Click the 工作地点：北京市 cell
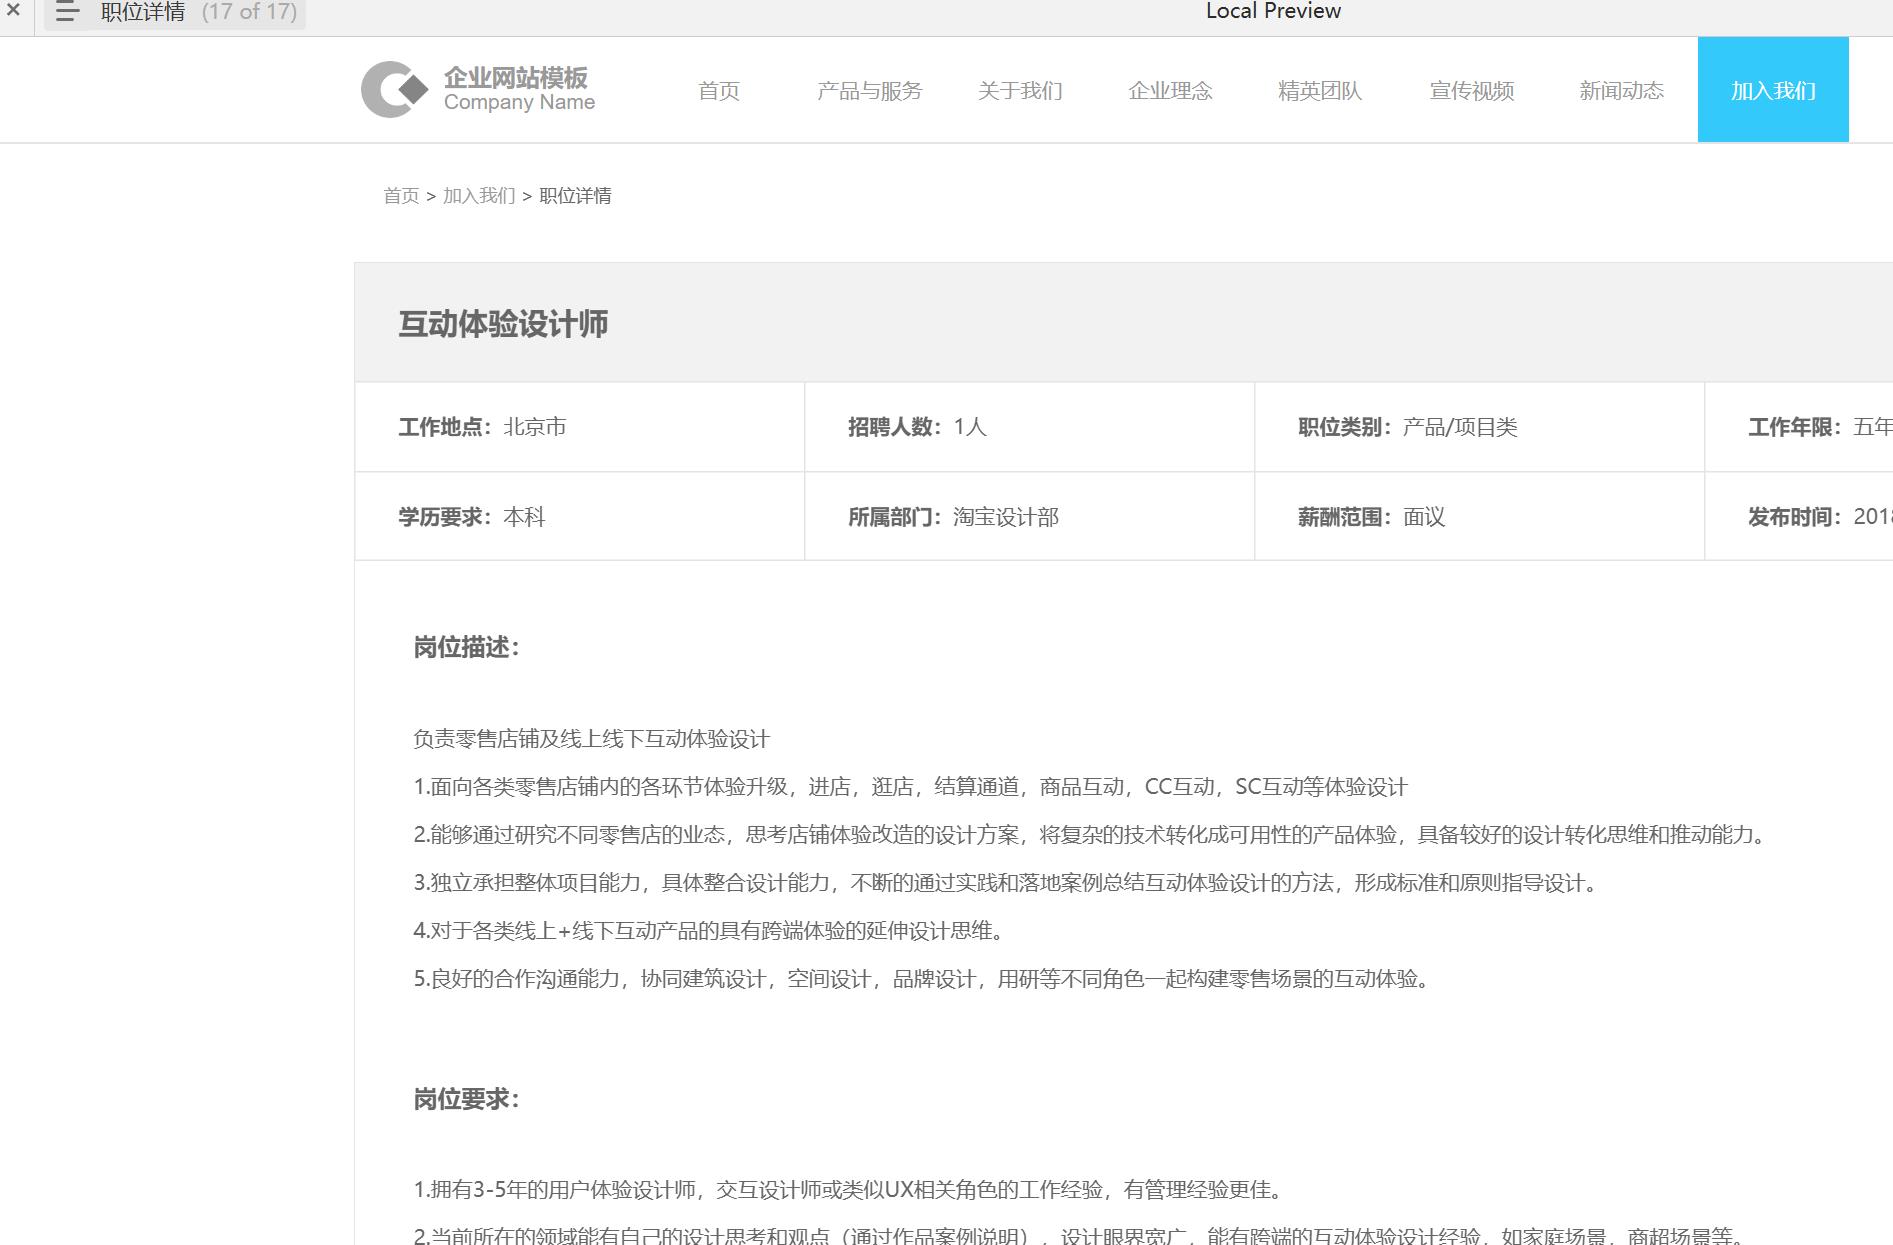The width and height of the screenshot is (1893, 1245). (580, 427)
